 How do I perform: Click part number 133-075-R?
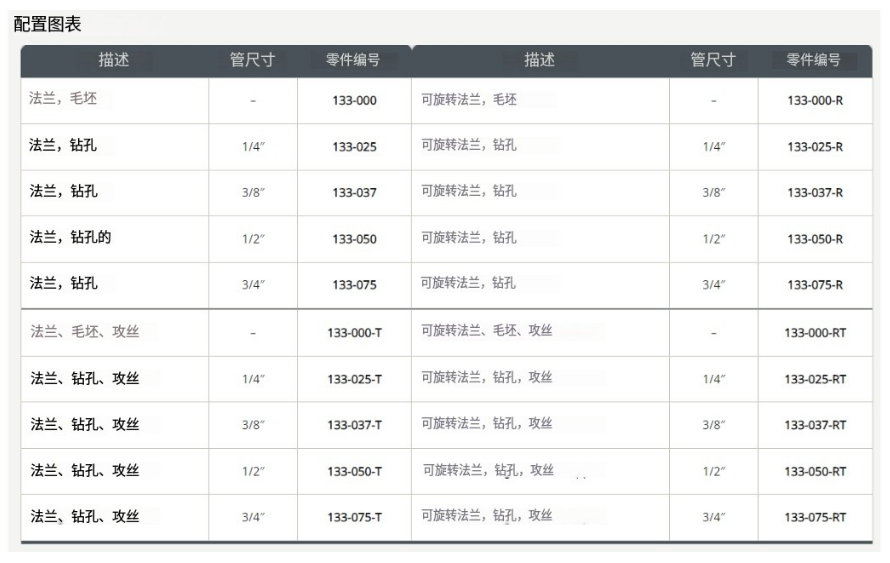click(814, 285)
